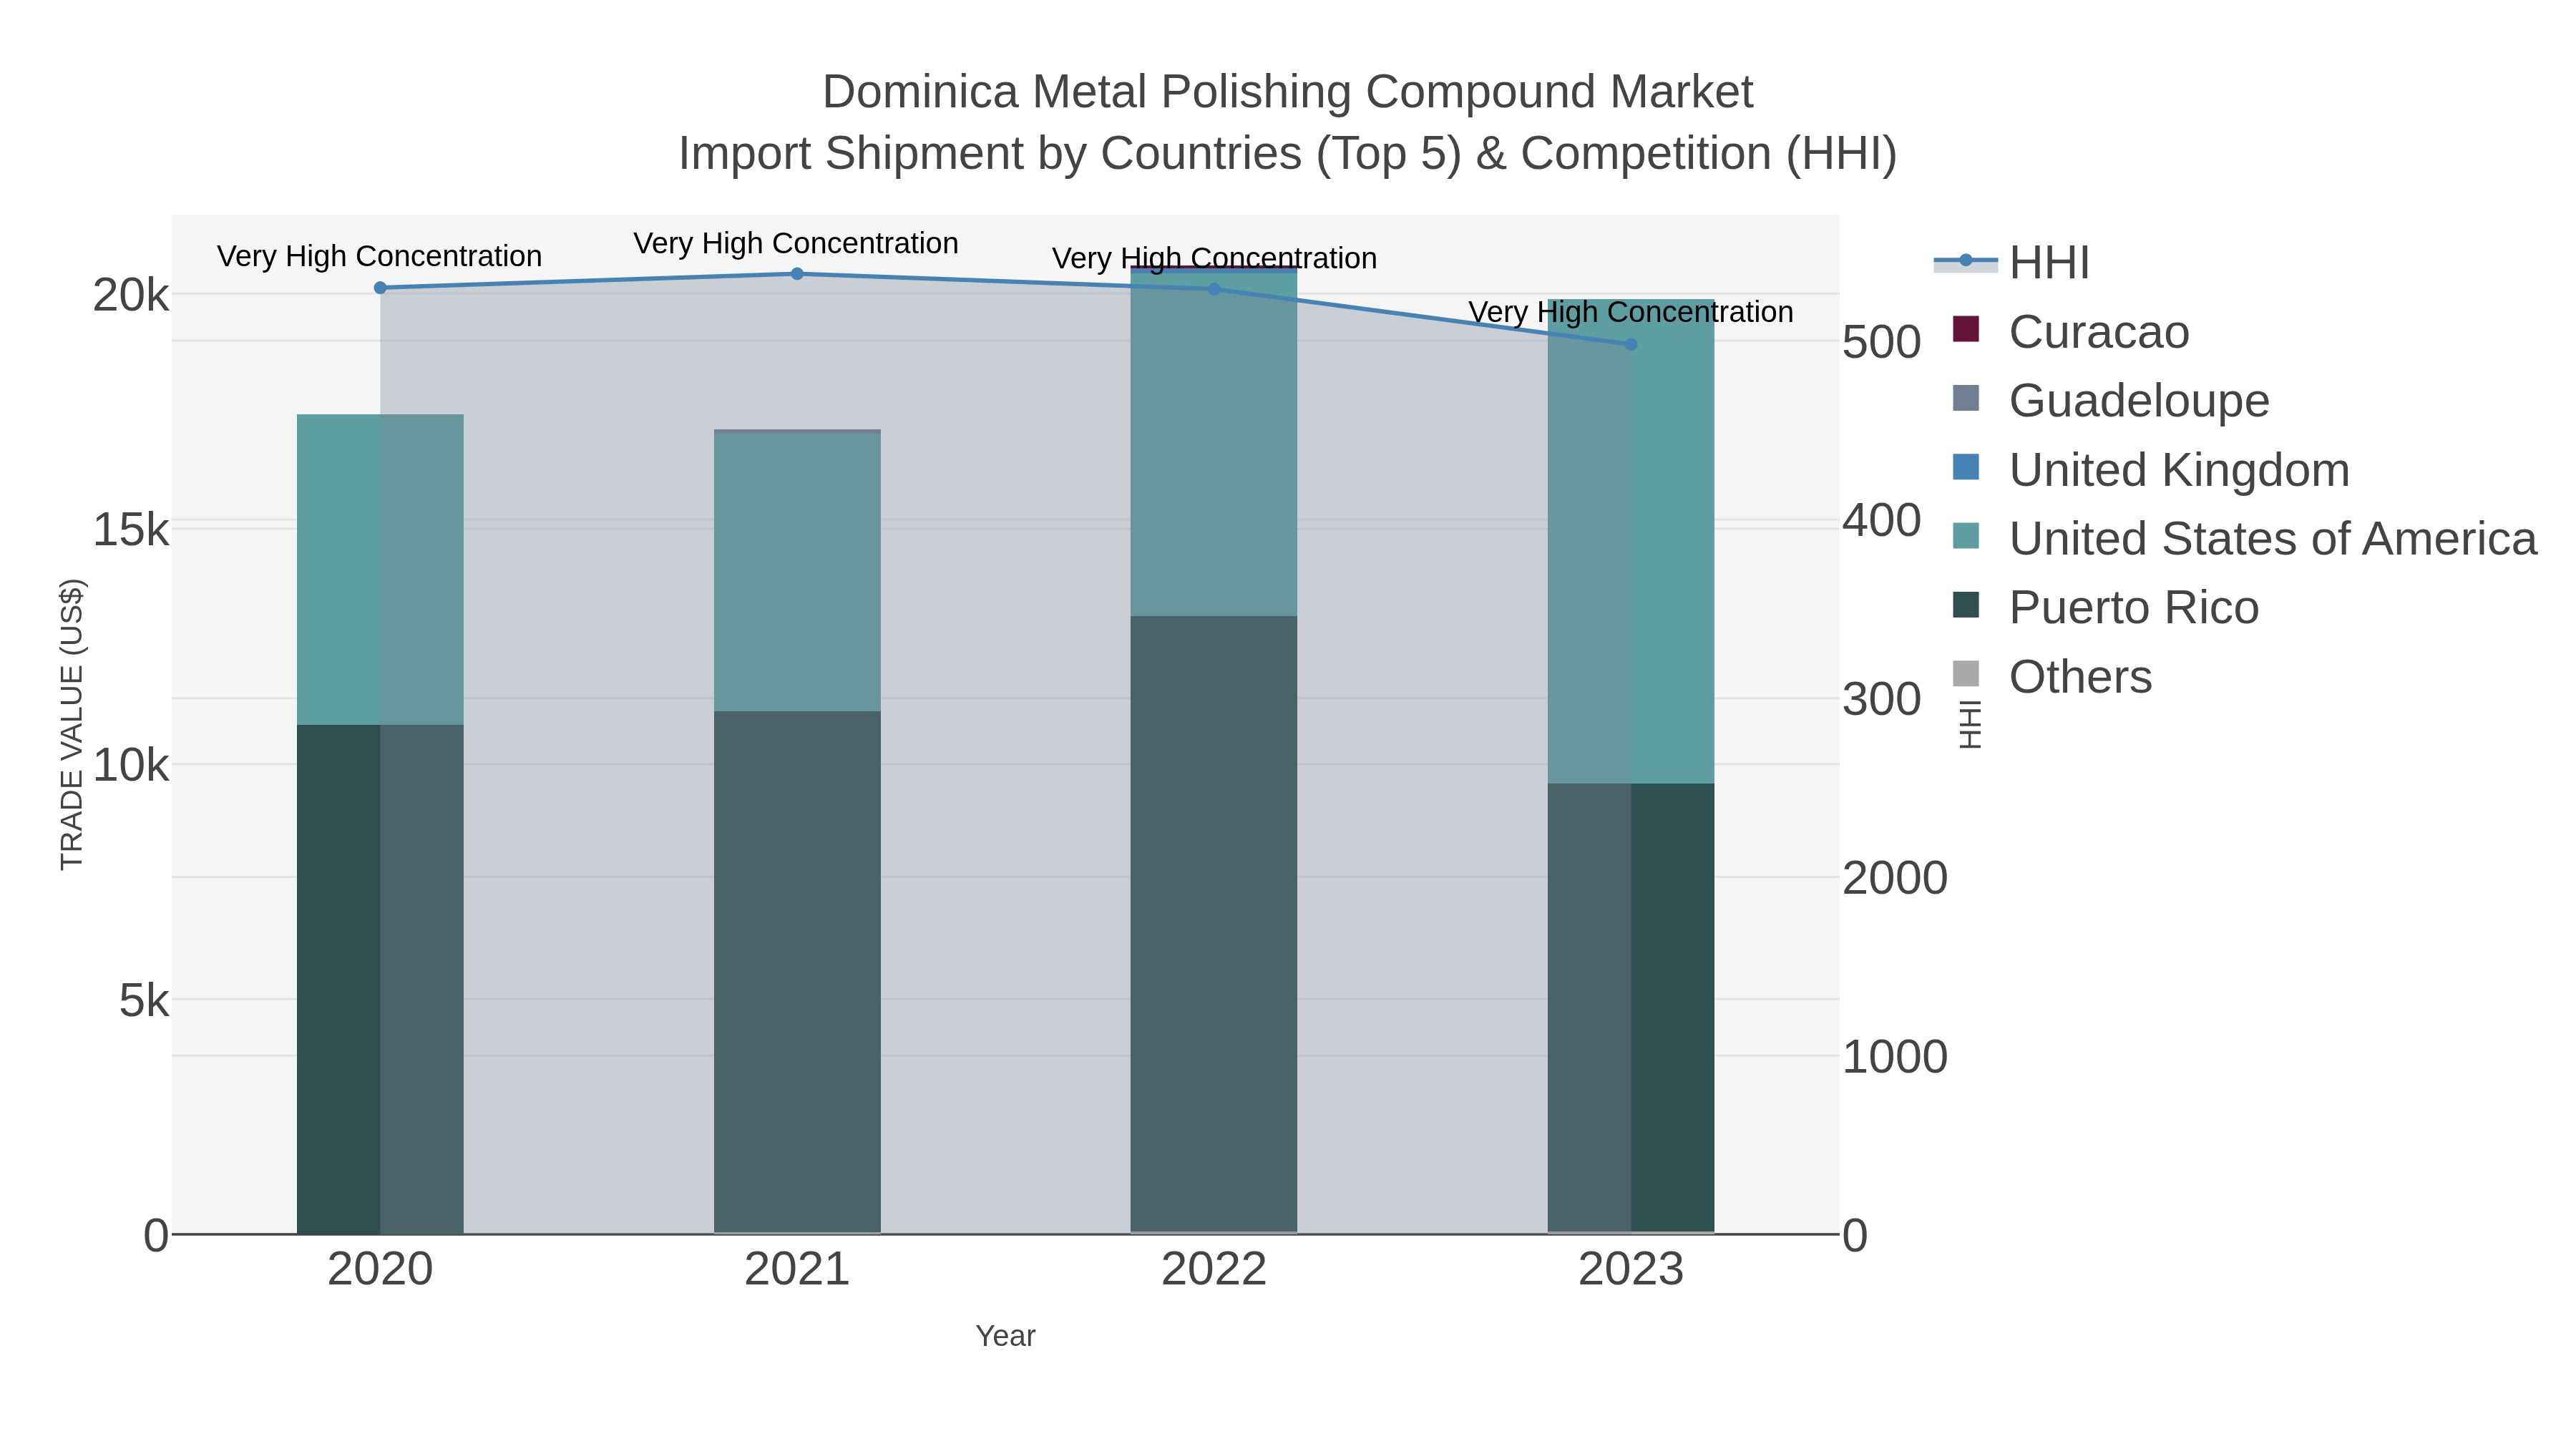Click the 5k trade value tick label
2576x1449 pixels.
click(144, 1001)
